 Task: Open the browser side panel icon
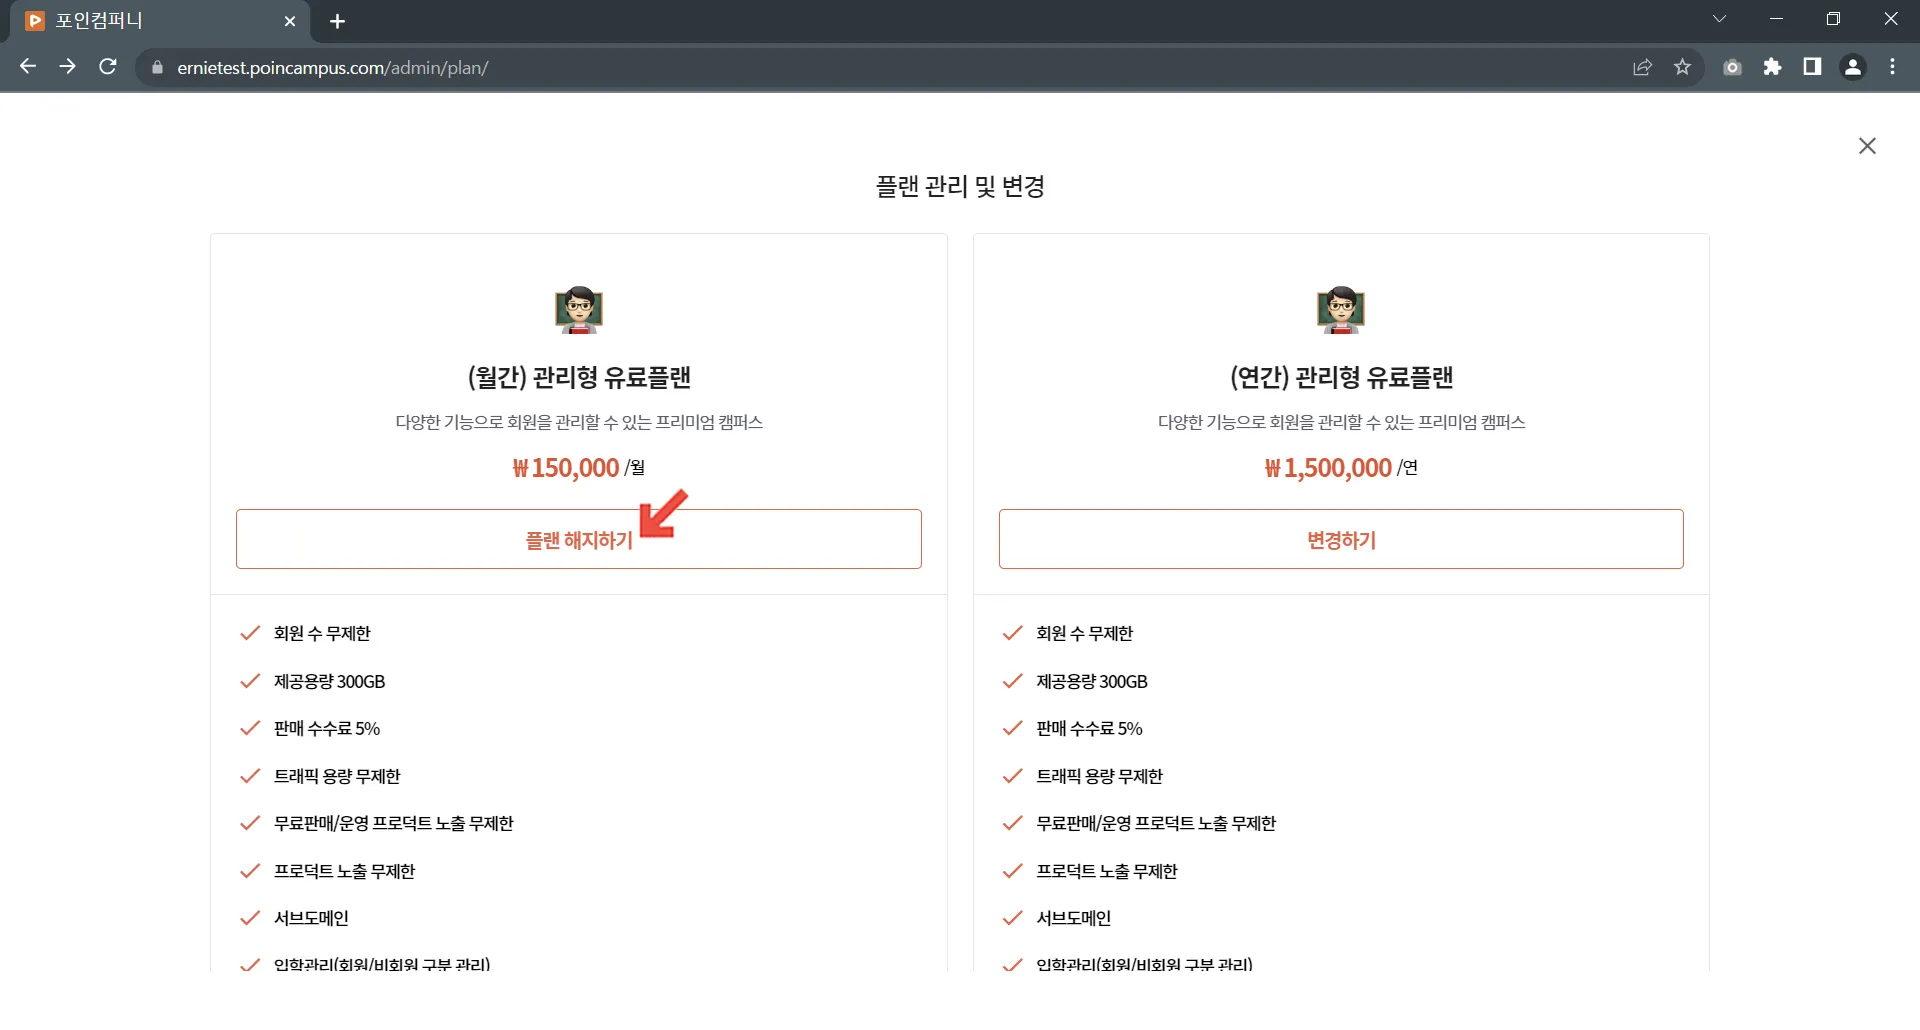coord(1812,67)
